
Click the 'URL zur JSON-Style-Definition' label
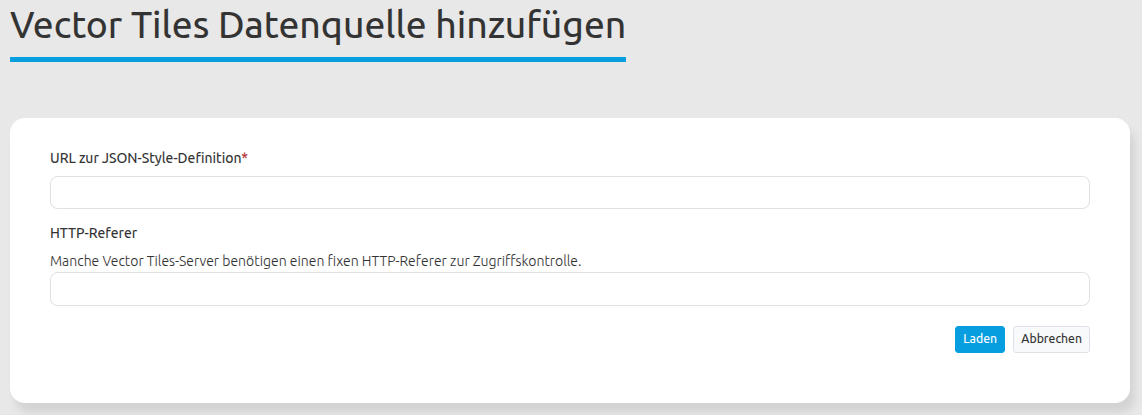click(x=145, y=158)
